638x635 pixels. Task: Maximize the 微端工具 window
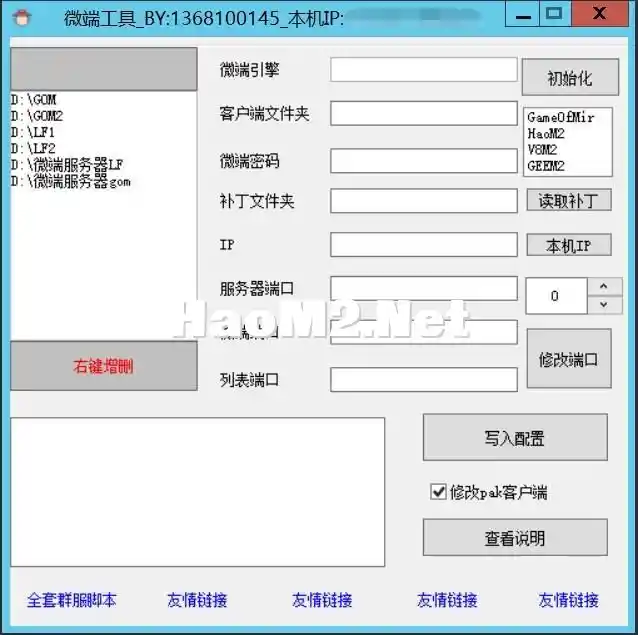tap(555, 14)
